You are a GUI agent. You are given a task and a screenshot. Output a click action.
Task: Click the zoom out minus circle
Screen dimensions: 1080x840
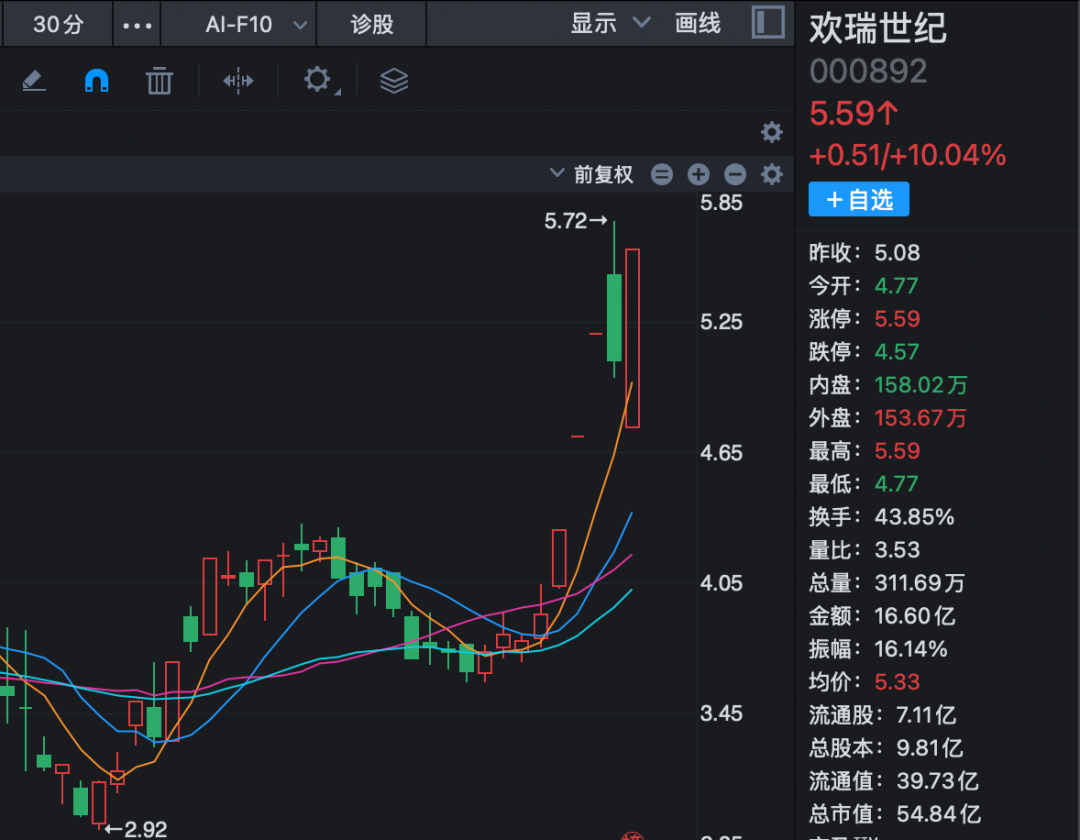point(735,174)
